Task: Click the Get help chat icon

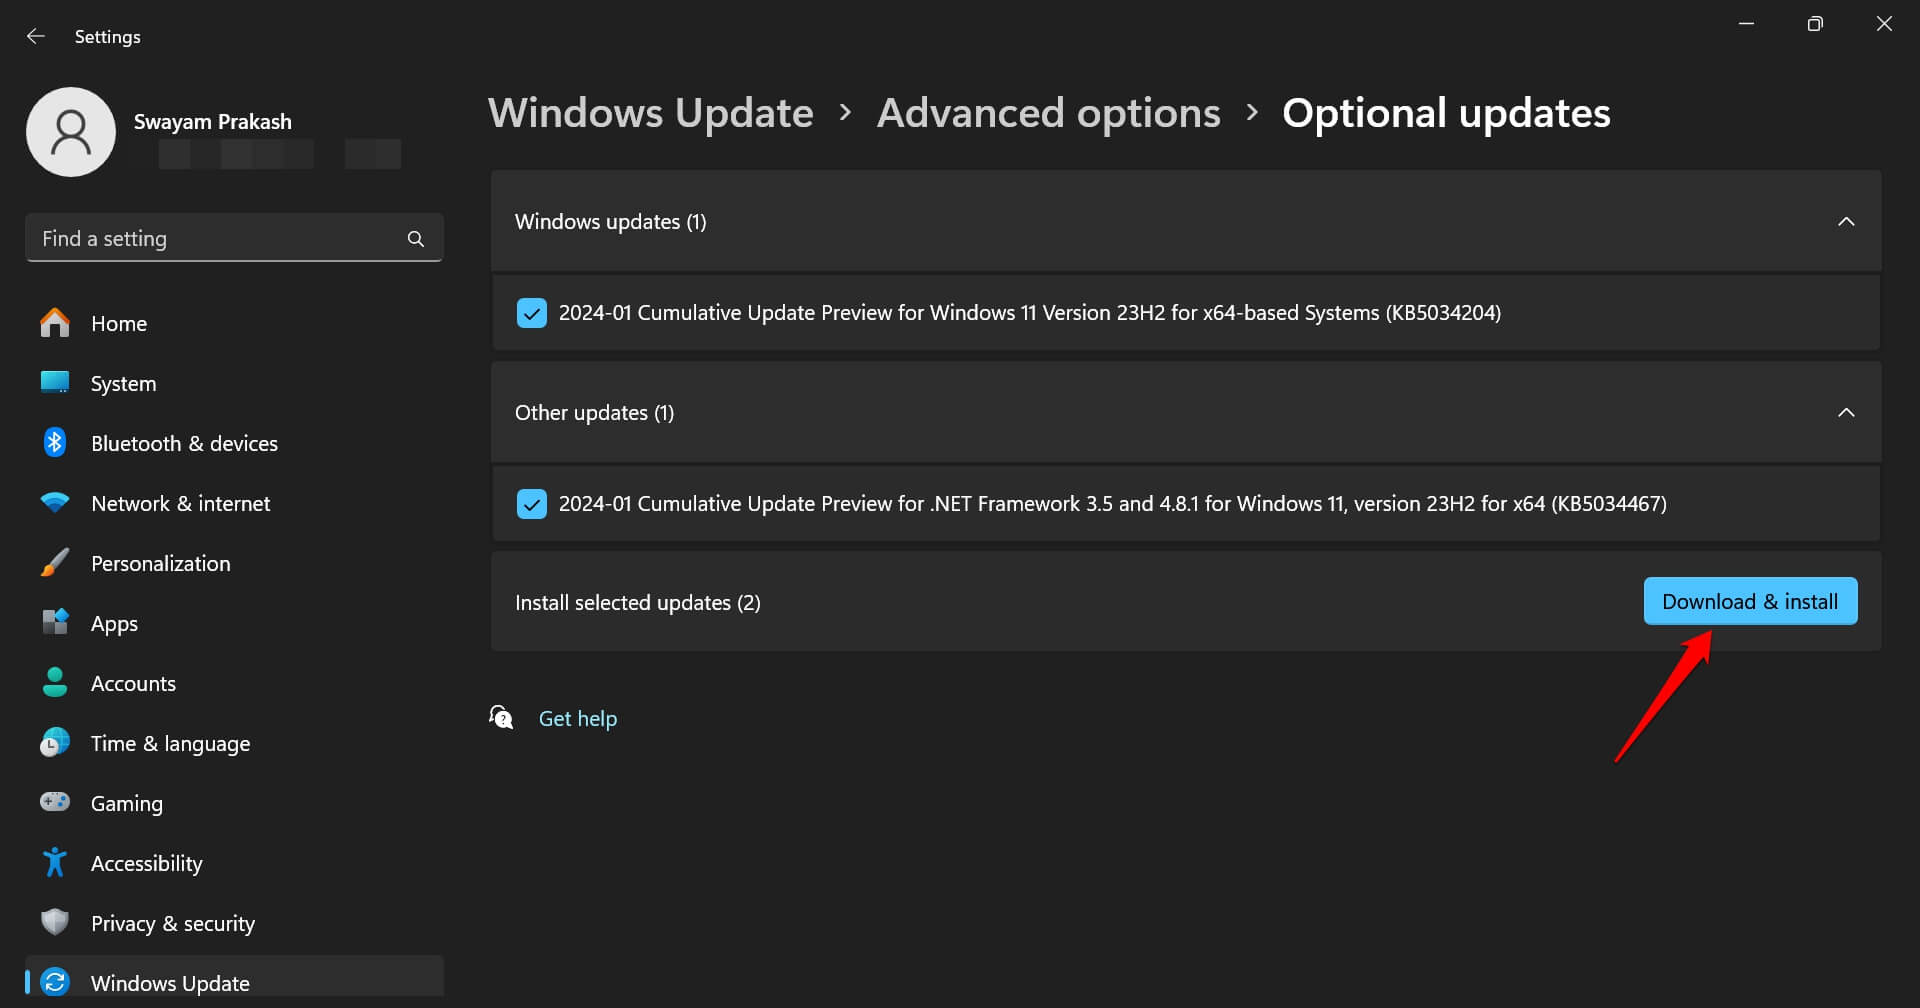Action: 501,717
